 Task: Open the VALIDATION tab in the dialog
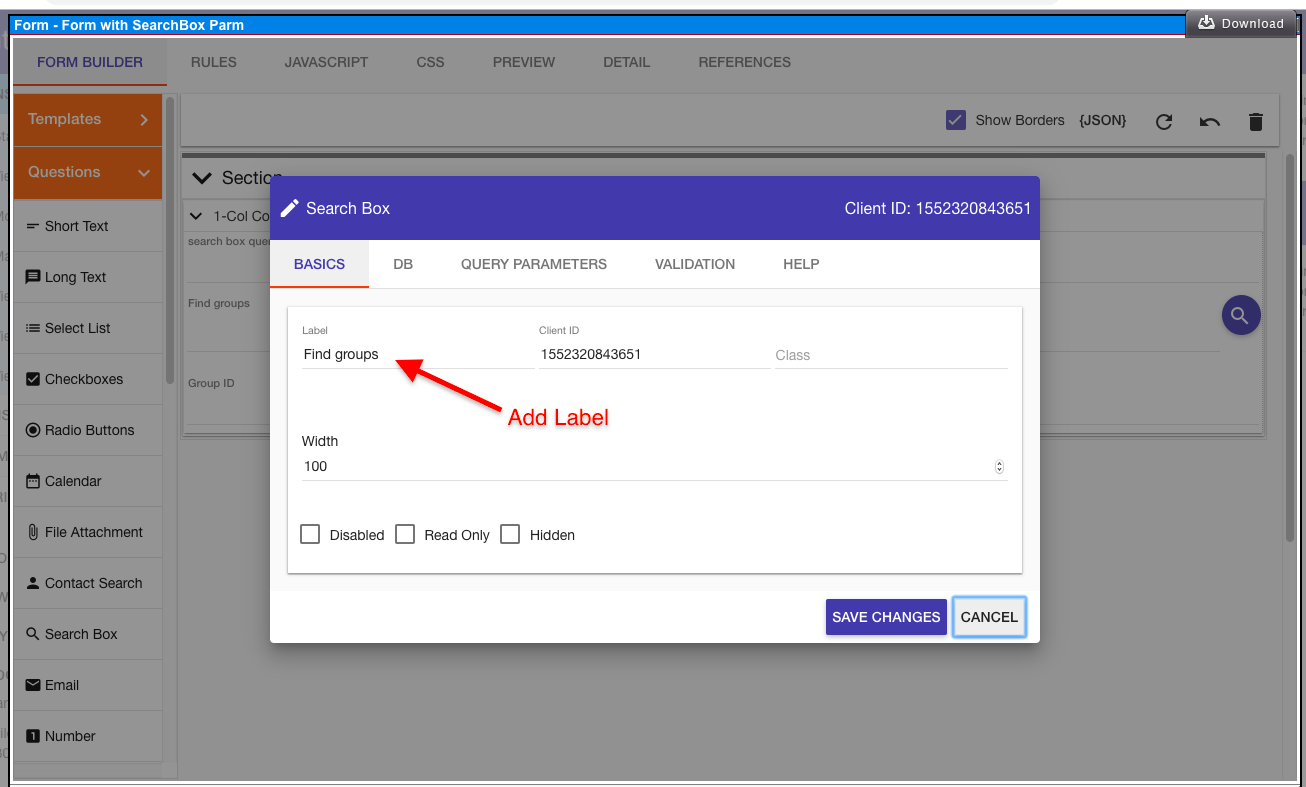click(x=694, y=263)
